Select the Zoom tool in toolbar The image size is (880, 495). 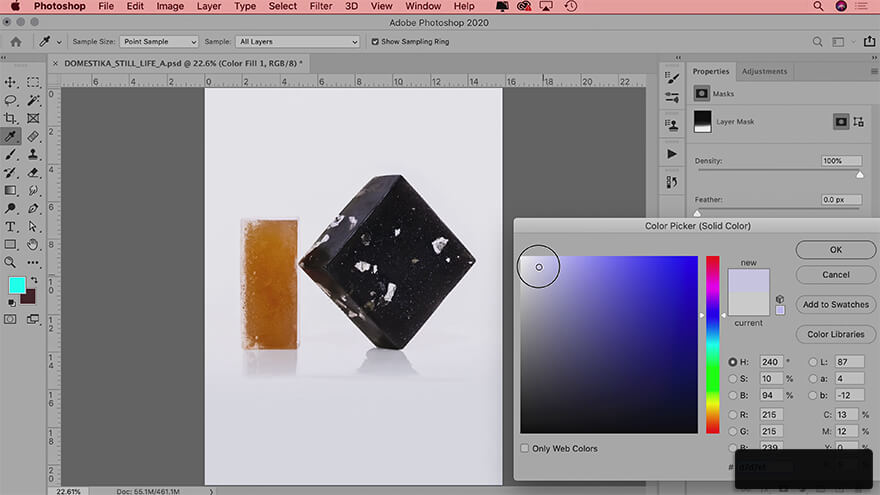click(11, 262)
